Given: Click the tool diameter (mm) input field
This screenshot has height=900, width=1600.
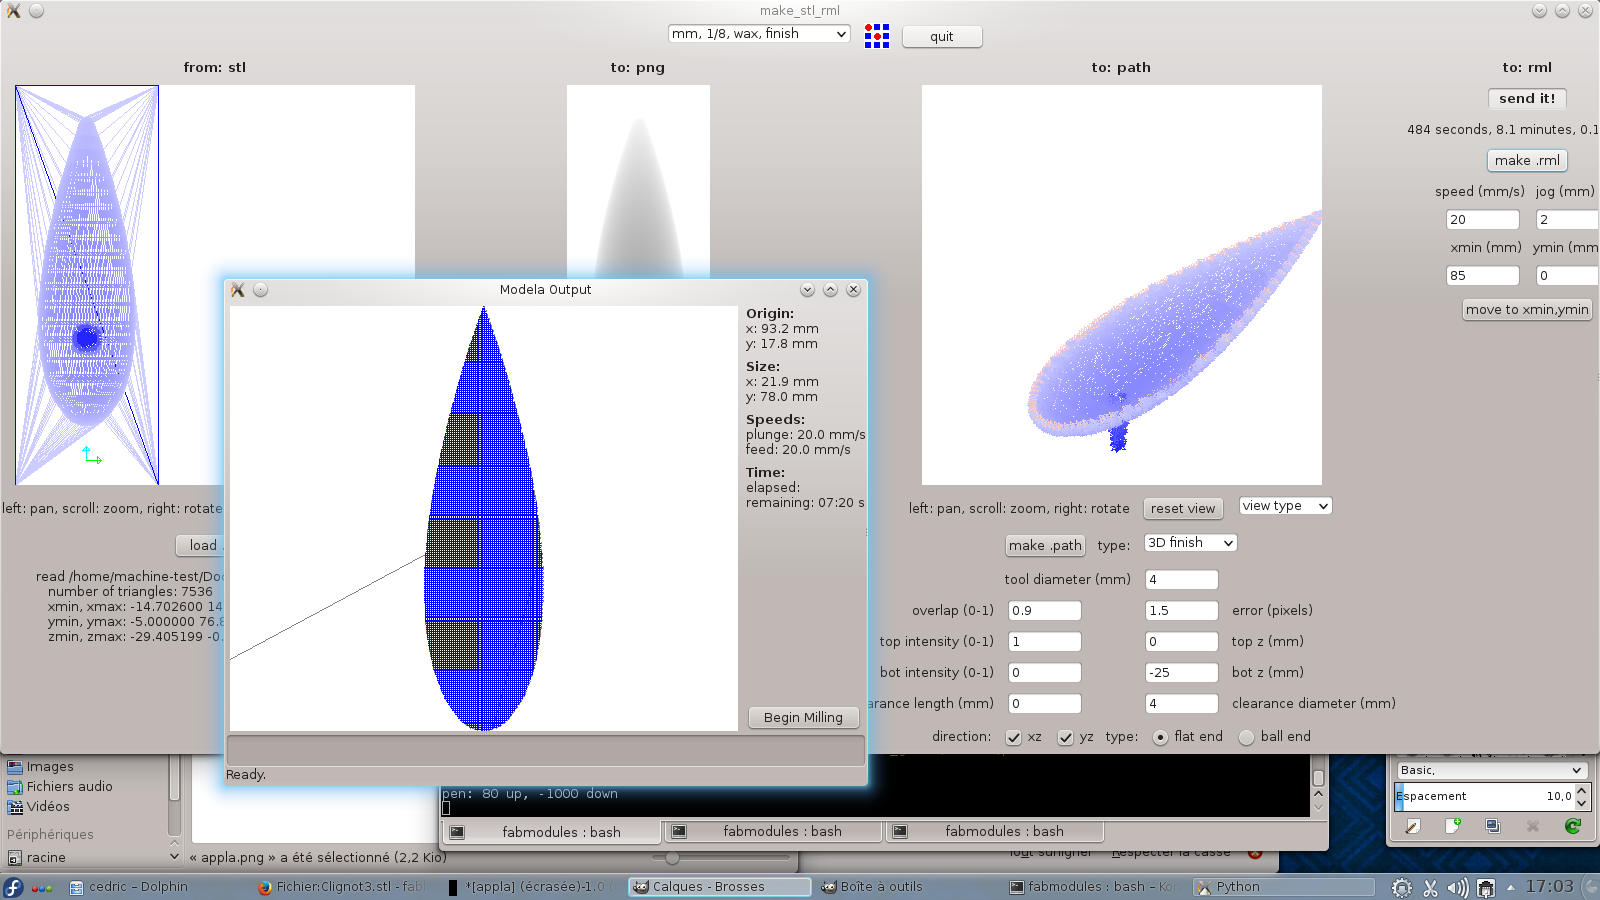Looking at the screenshot, I should click(1181, 580).
